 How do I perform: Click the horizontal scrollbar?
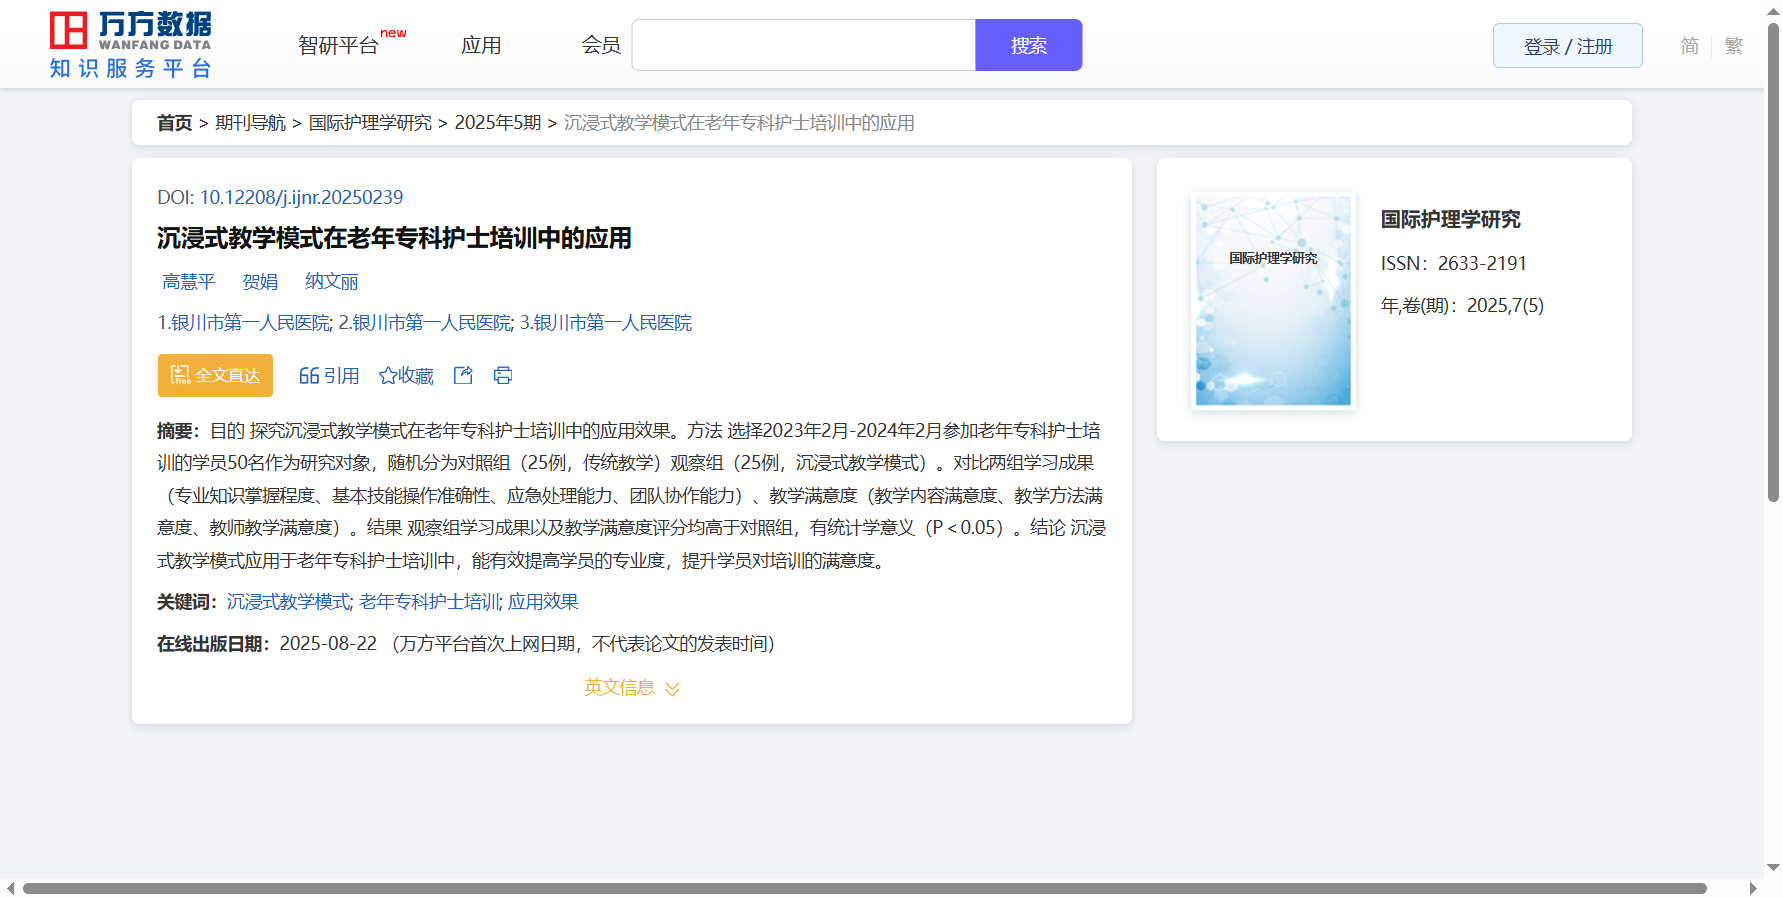tap(864, 888)
